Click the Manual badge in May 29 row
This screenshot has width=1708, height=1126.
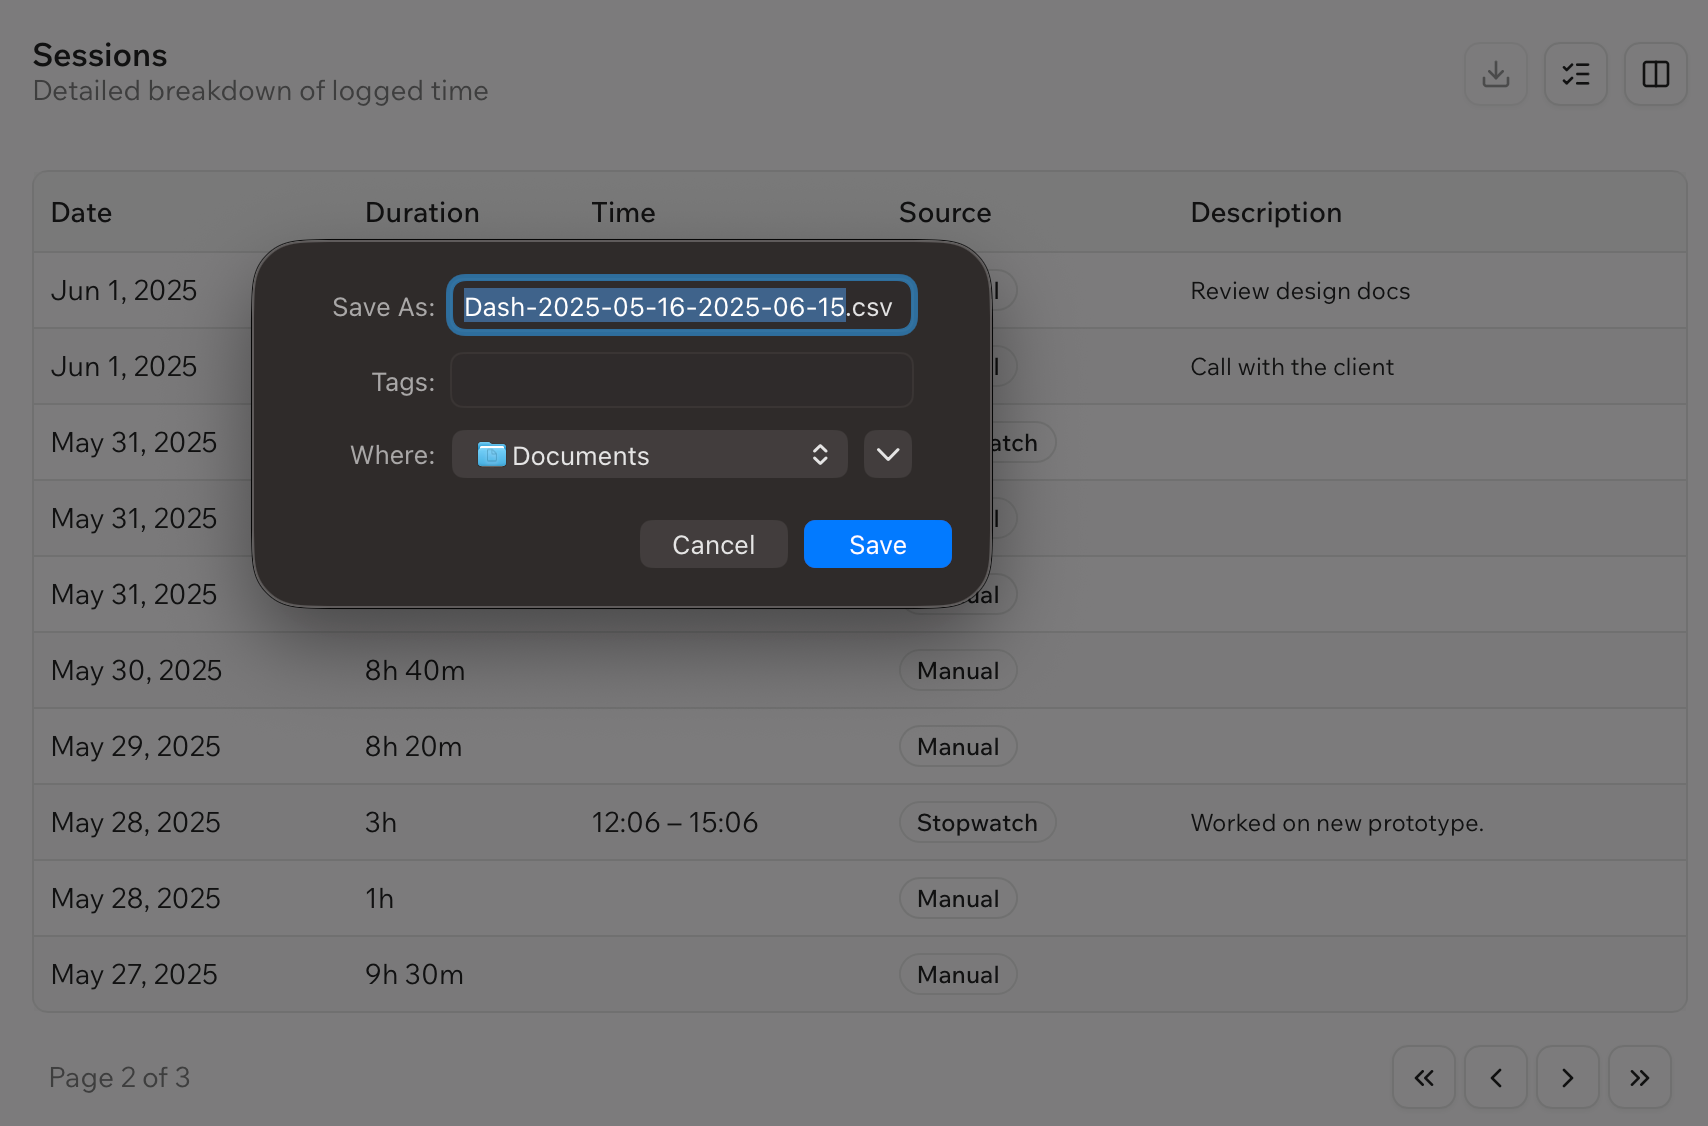[958, 747]
